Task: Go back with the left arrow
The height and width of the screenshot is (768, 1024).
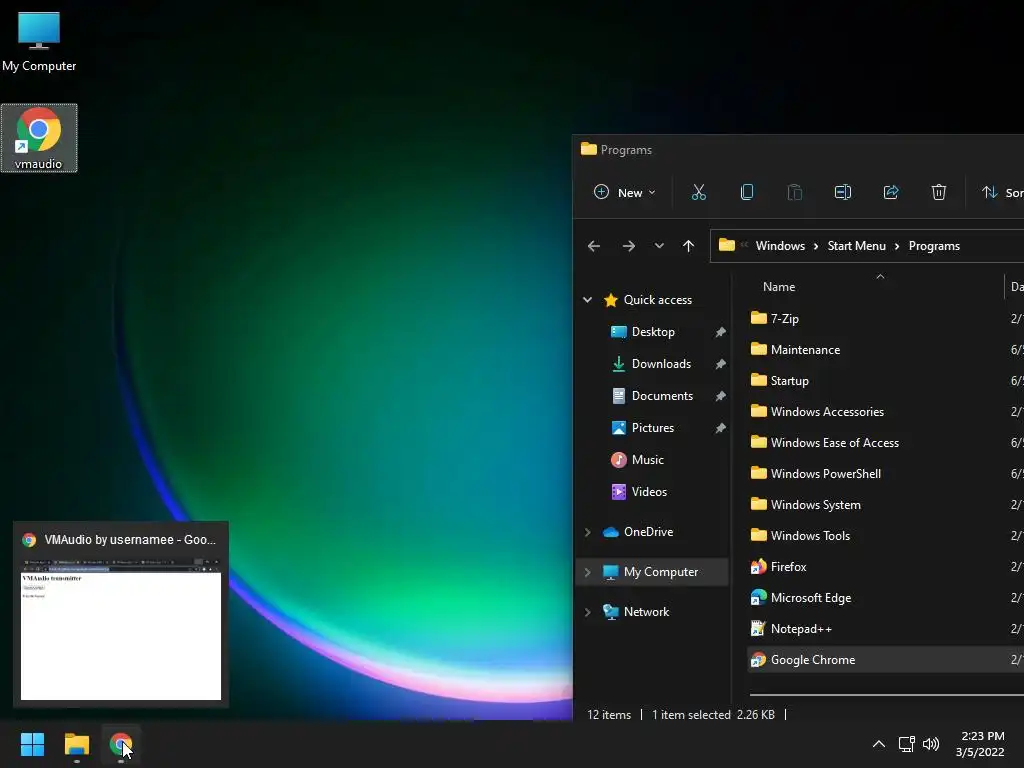Action: click(x=594, y=246)
